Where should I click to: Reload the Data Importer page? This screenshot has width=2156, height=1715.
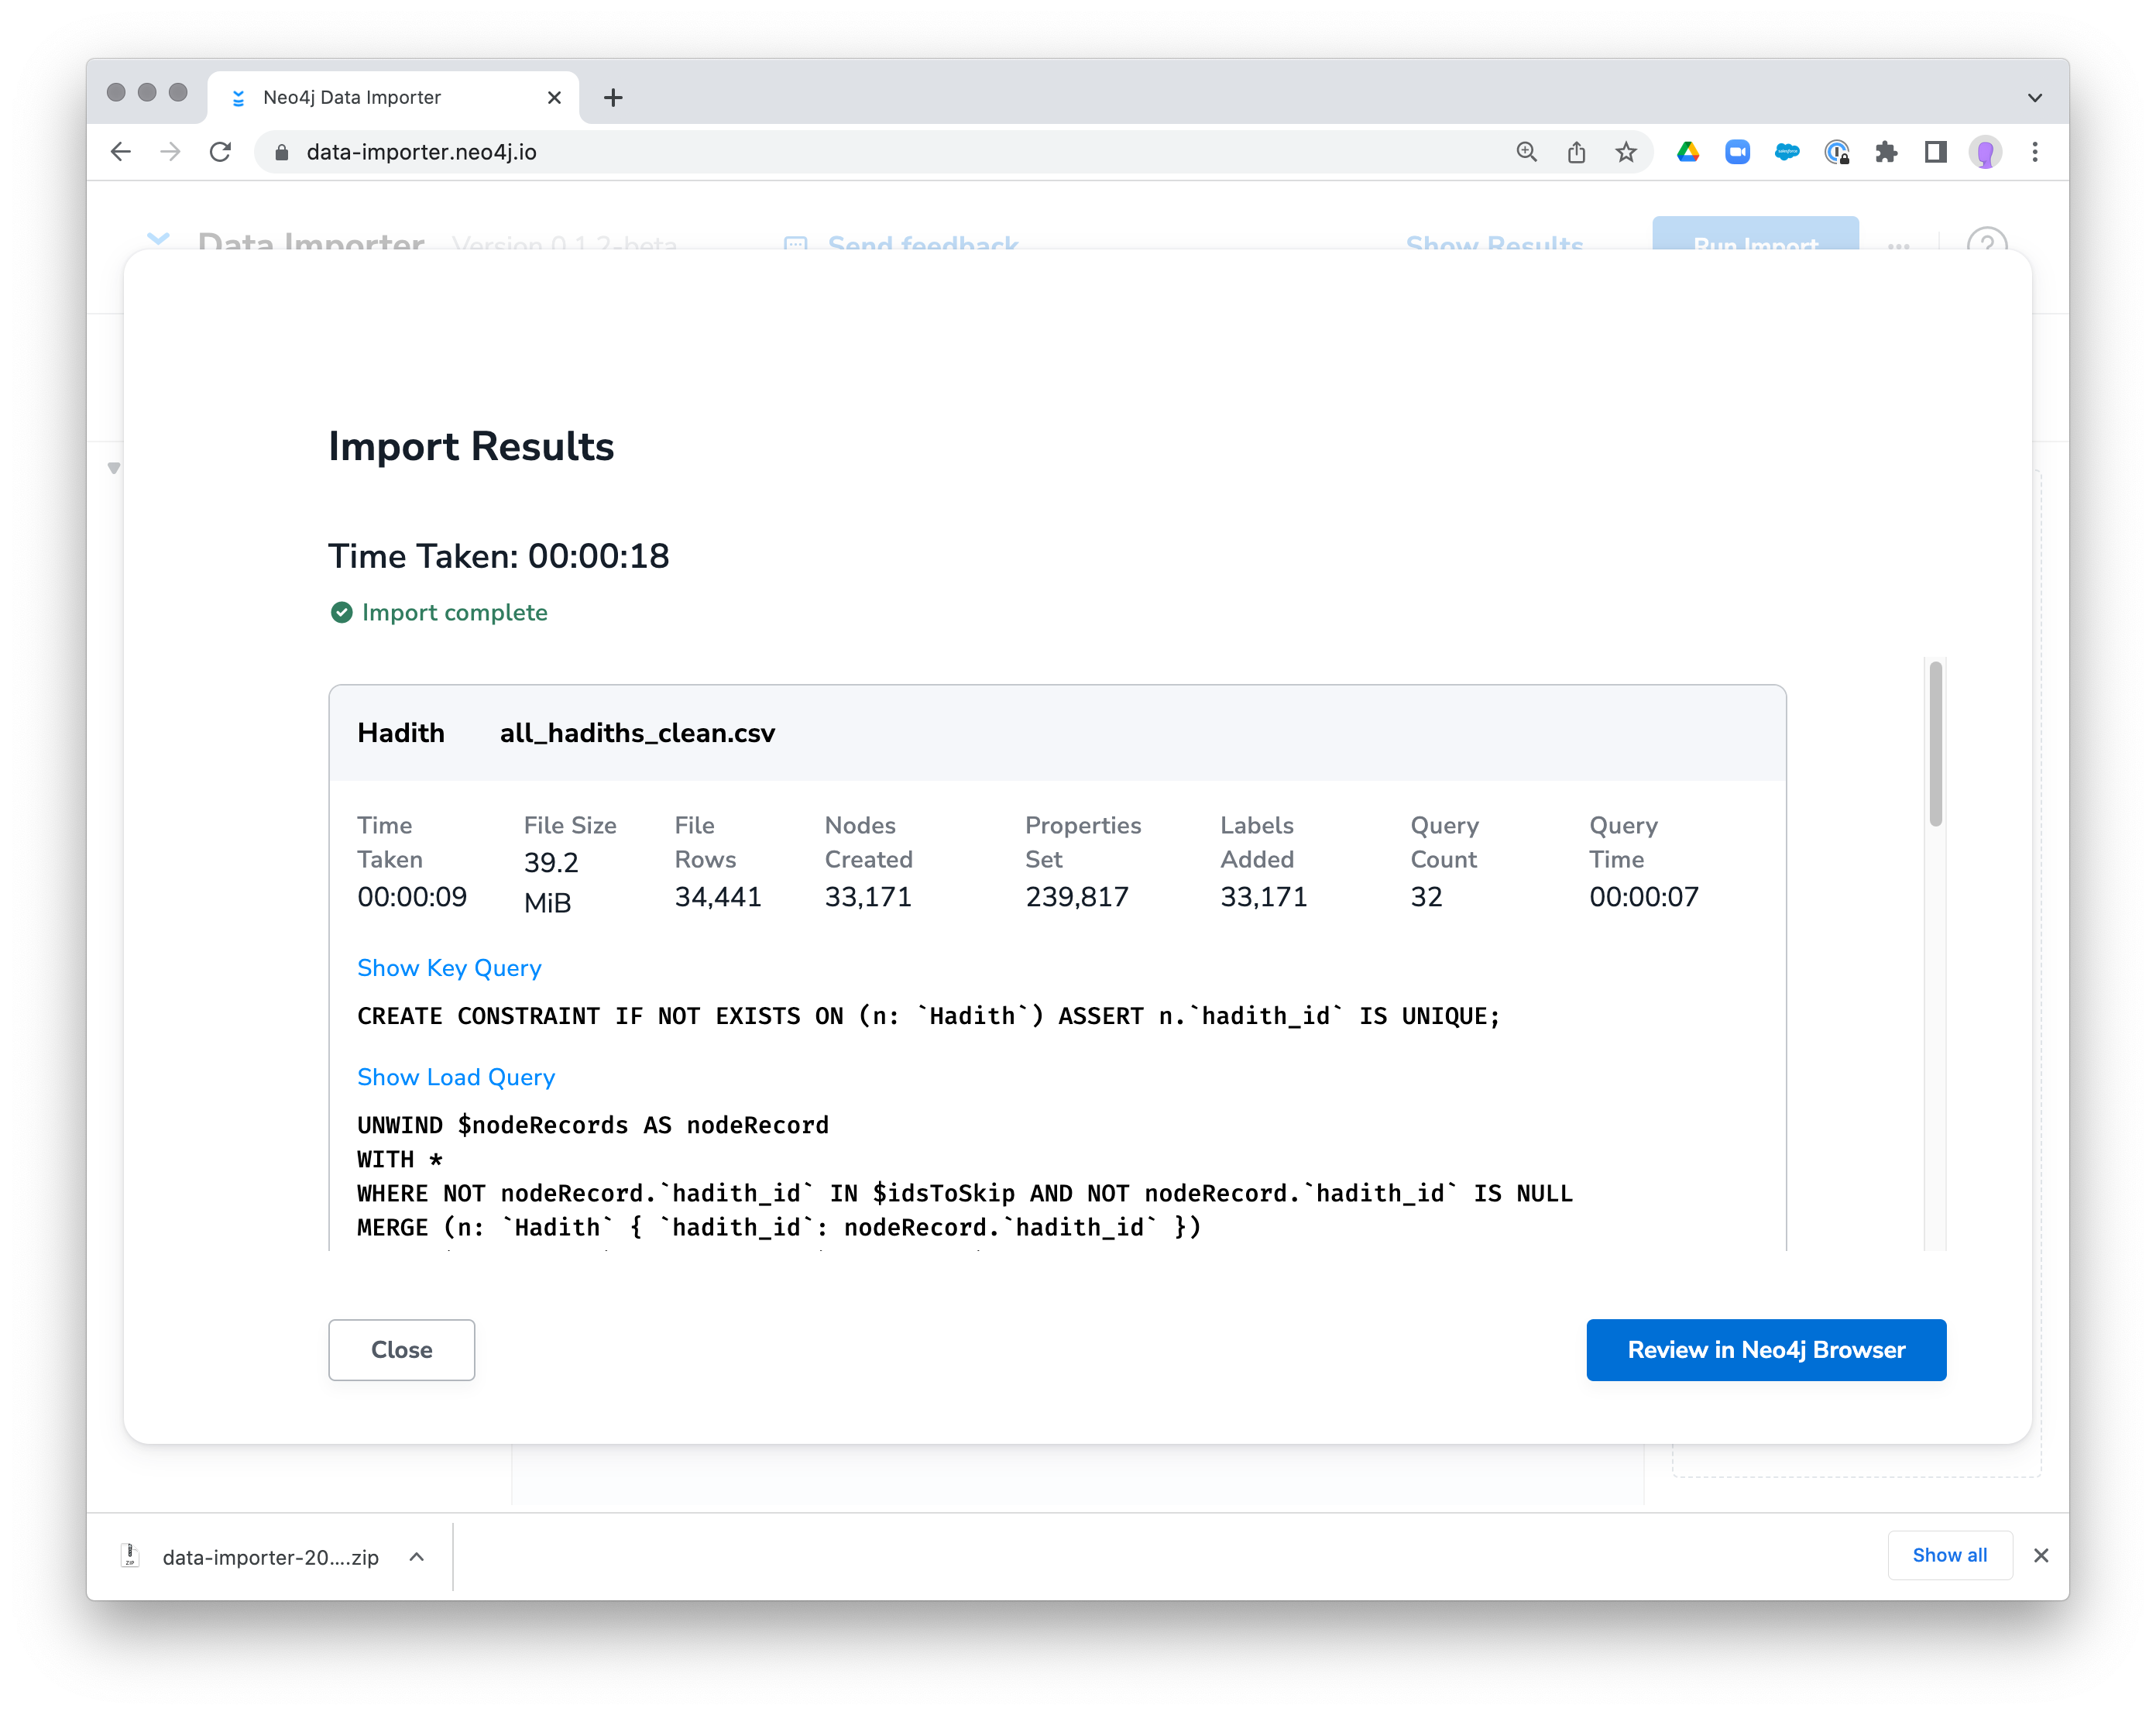coord(220,152)
